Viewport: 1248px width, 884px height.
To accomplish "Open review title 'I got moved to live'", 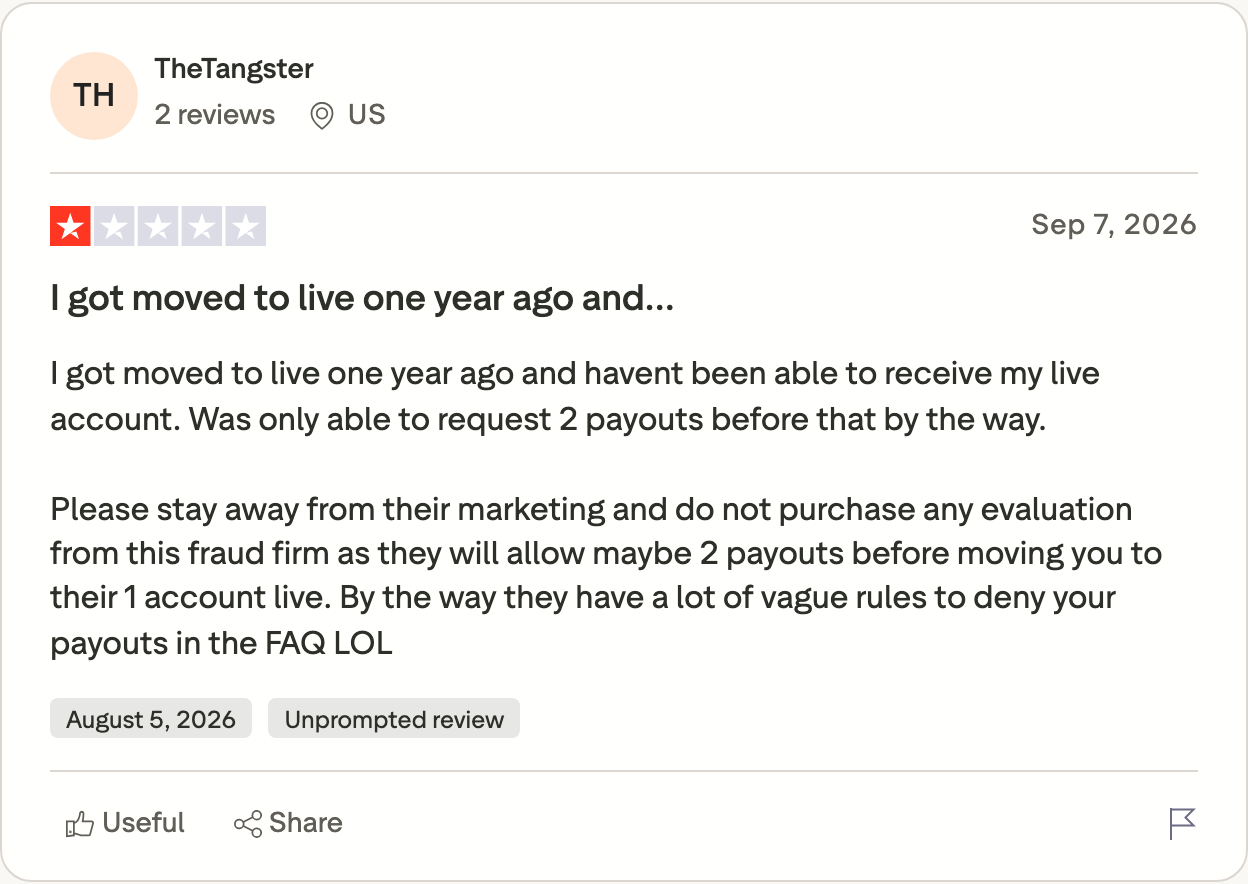I will coord(362,298).
